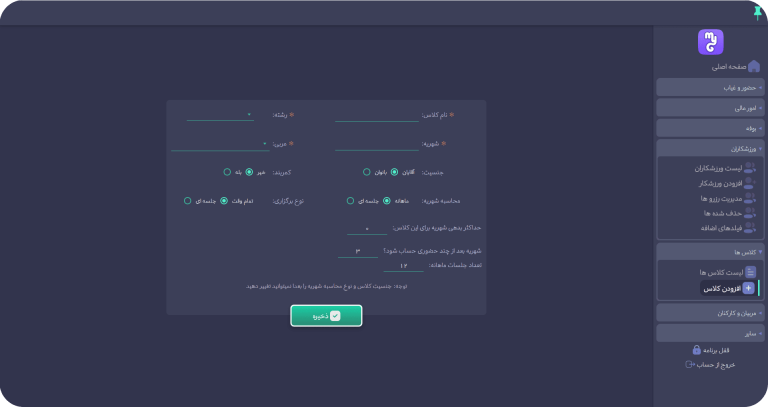Collapse the ورزشکاران sidebar section

click(x=710, y=148)
